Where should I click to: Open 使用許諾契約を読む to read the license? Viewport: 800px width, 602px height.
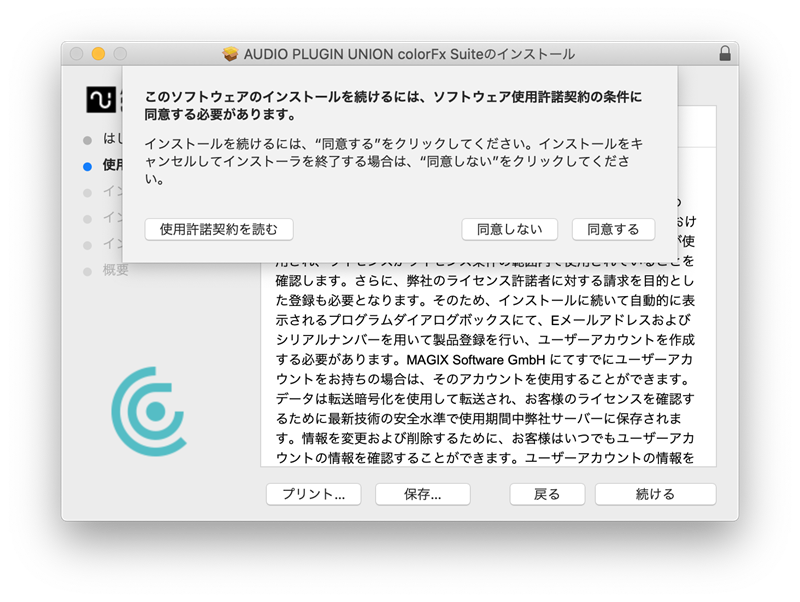219,230
